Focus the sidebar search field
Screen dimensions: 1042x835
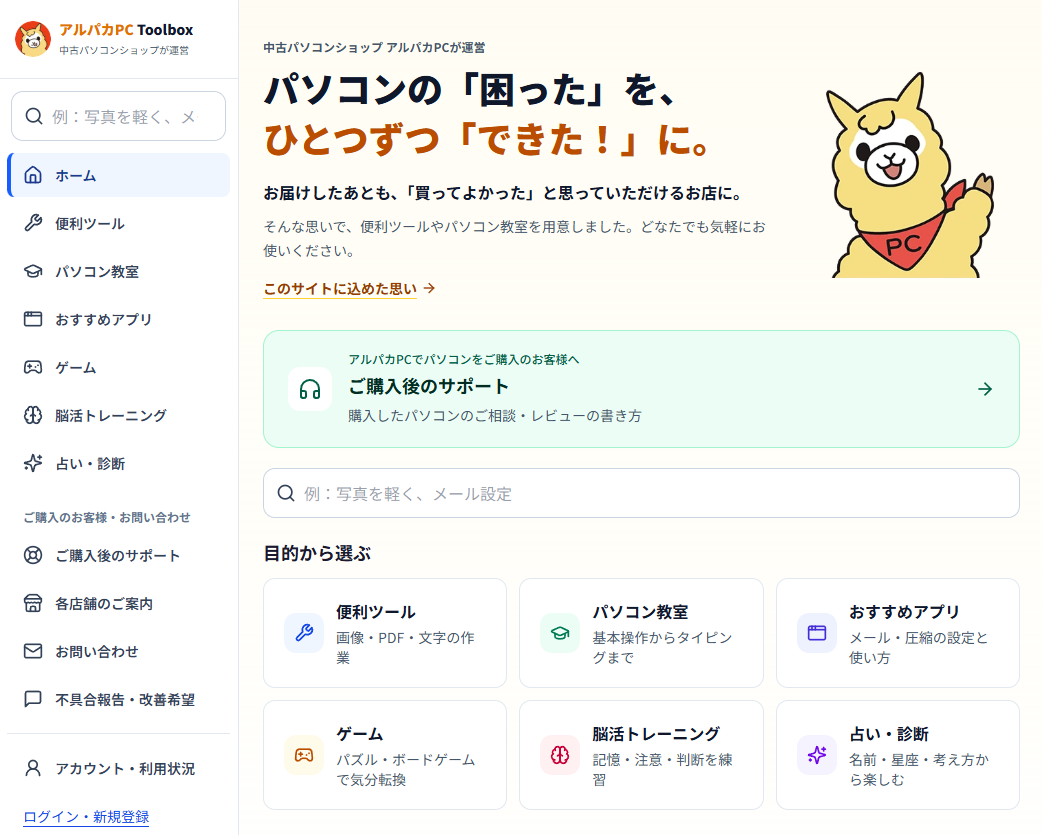pyautogui.click(x=118, y=116)
